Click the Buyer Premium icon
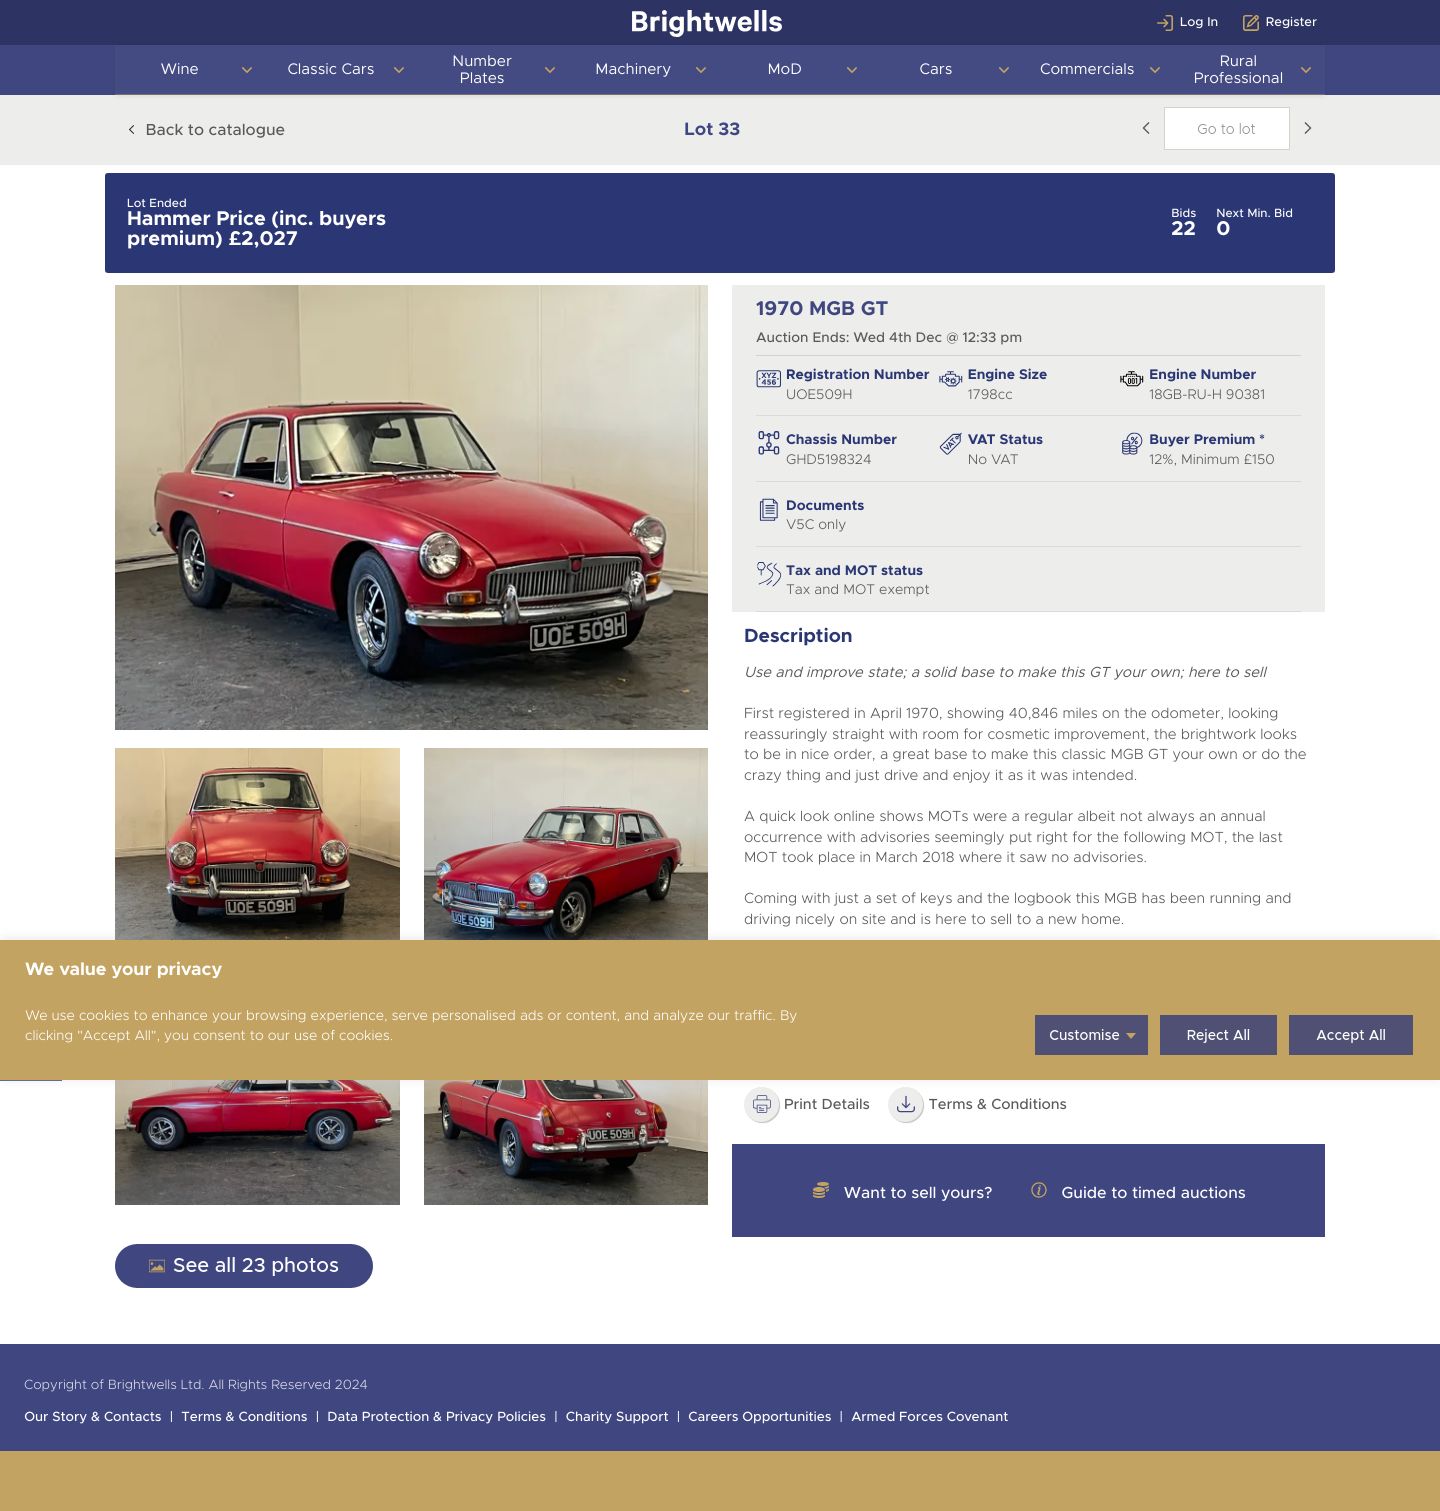 [x=1131, y=444]
